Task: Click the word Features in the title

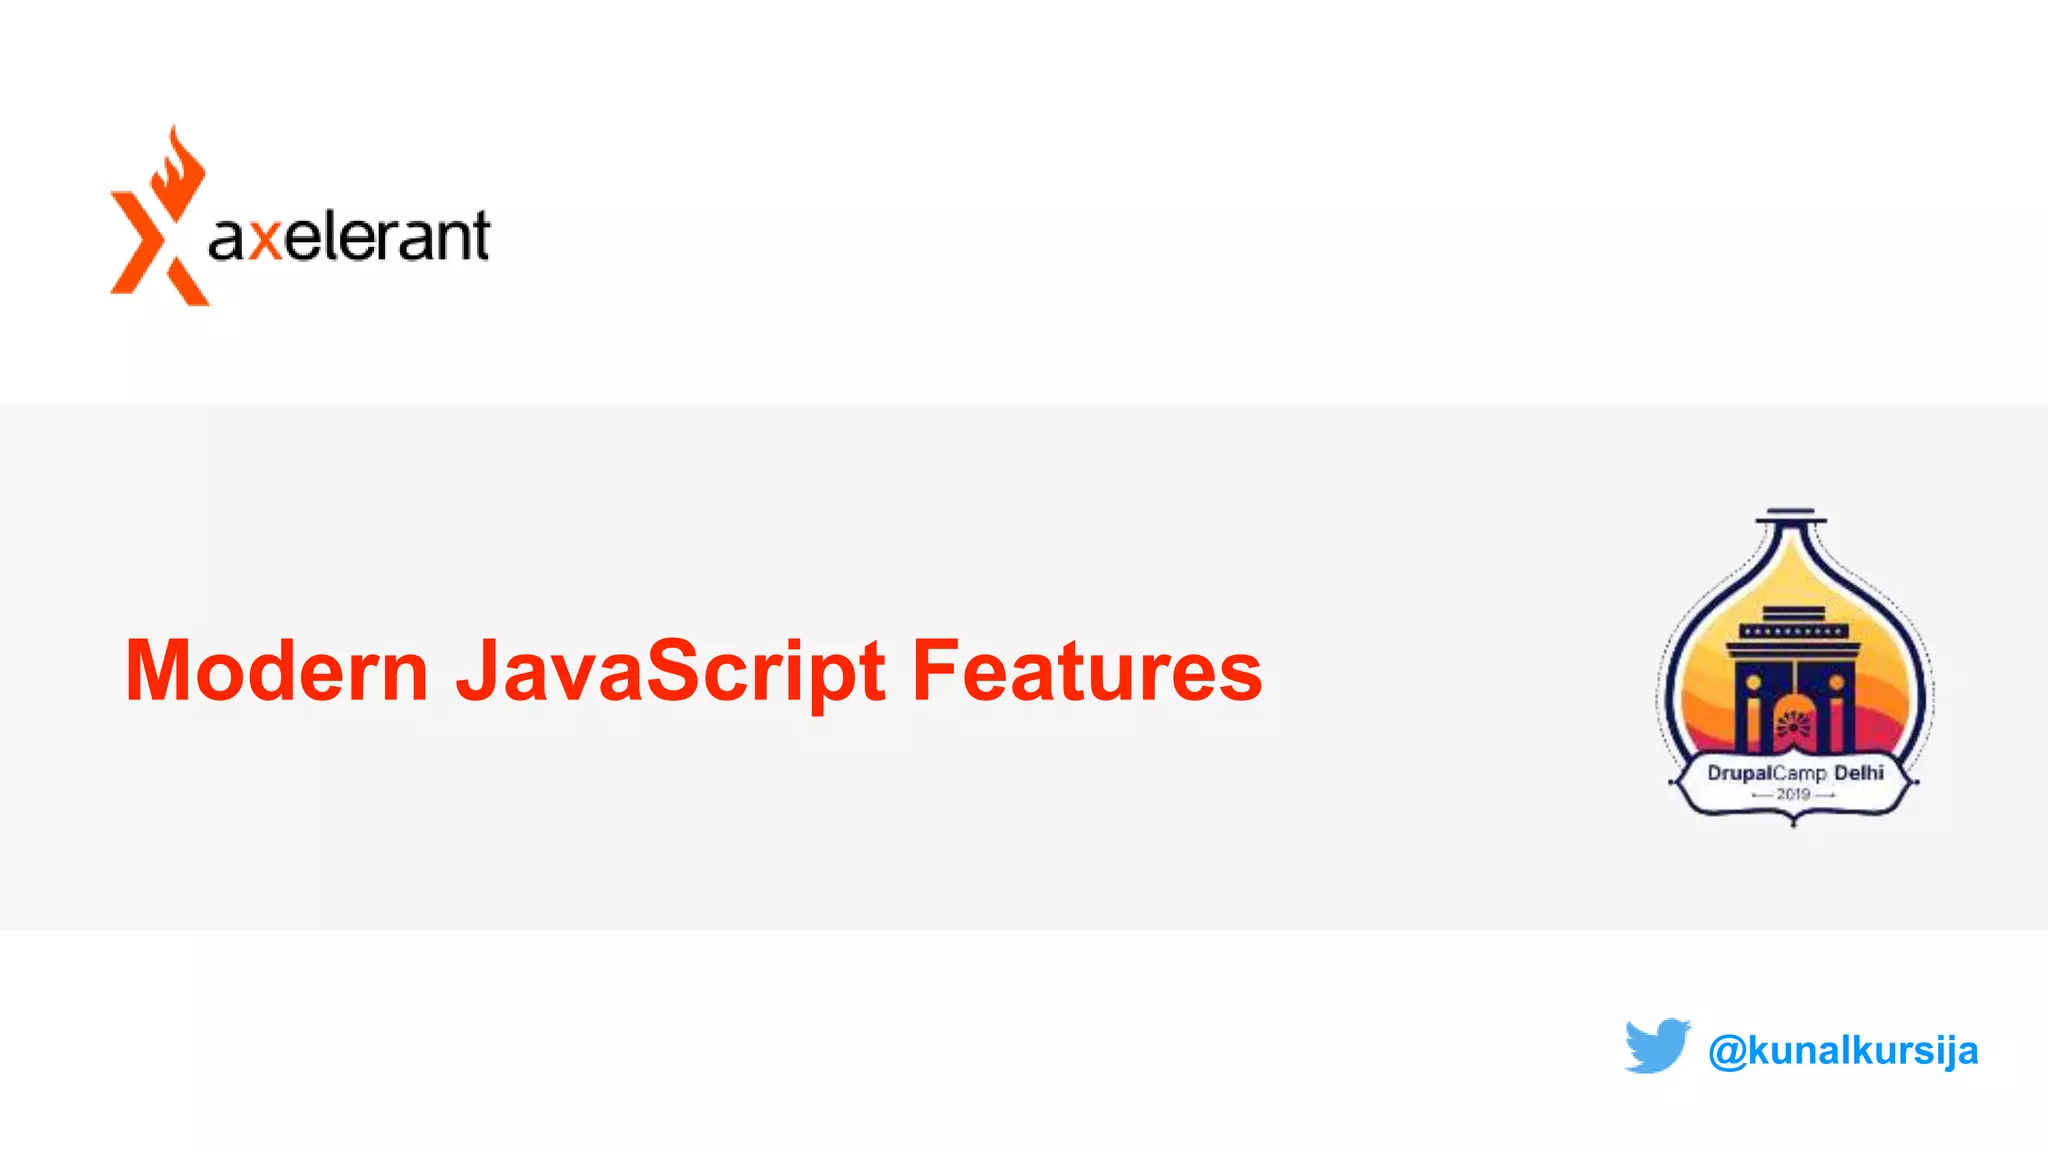Action: (1087, 671)
